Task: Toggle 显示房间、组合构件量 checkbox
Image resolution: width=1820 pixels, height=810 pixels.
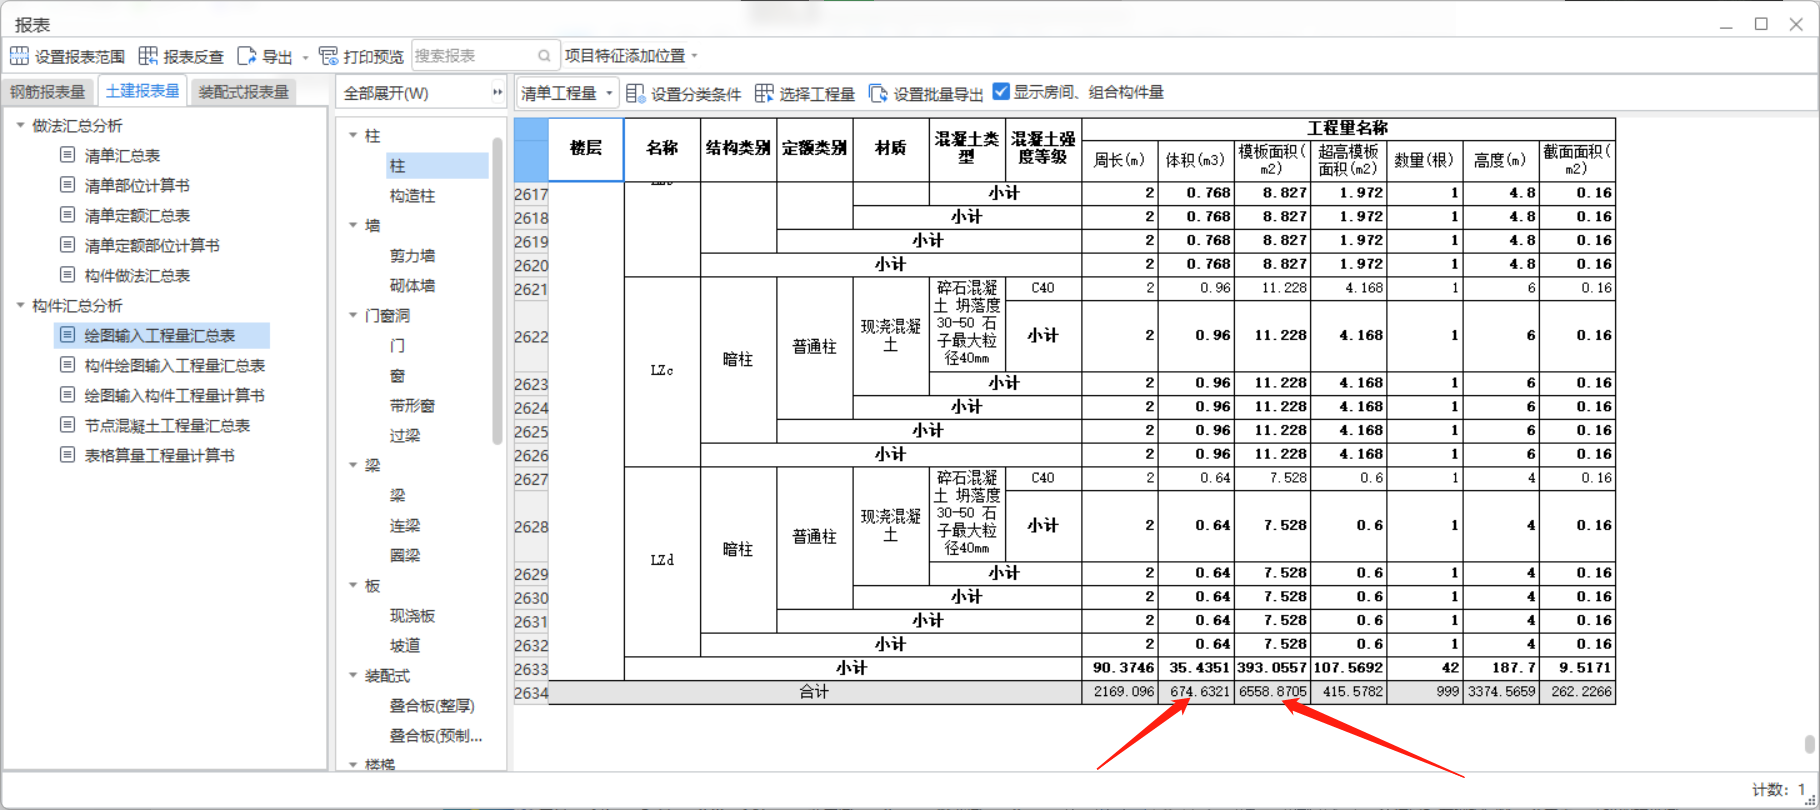Action: 1001,92
